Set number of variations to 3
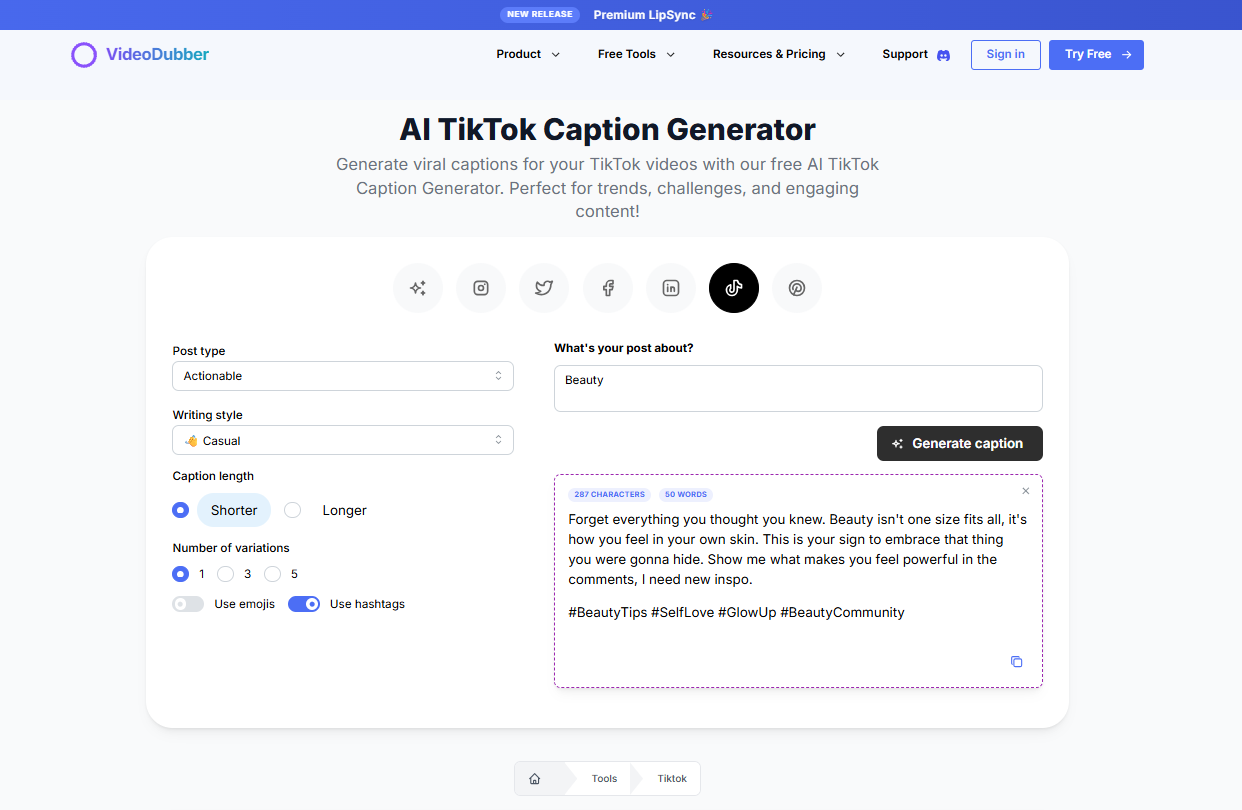1242x810 pixels. click(226, 574)
